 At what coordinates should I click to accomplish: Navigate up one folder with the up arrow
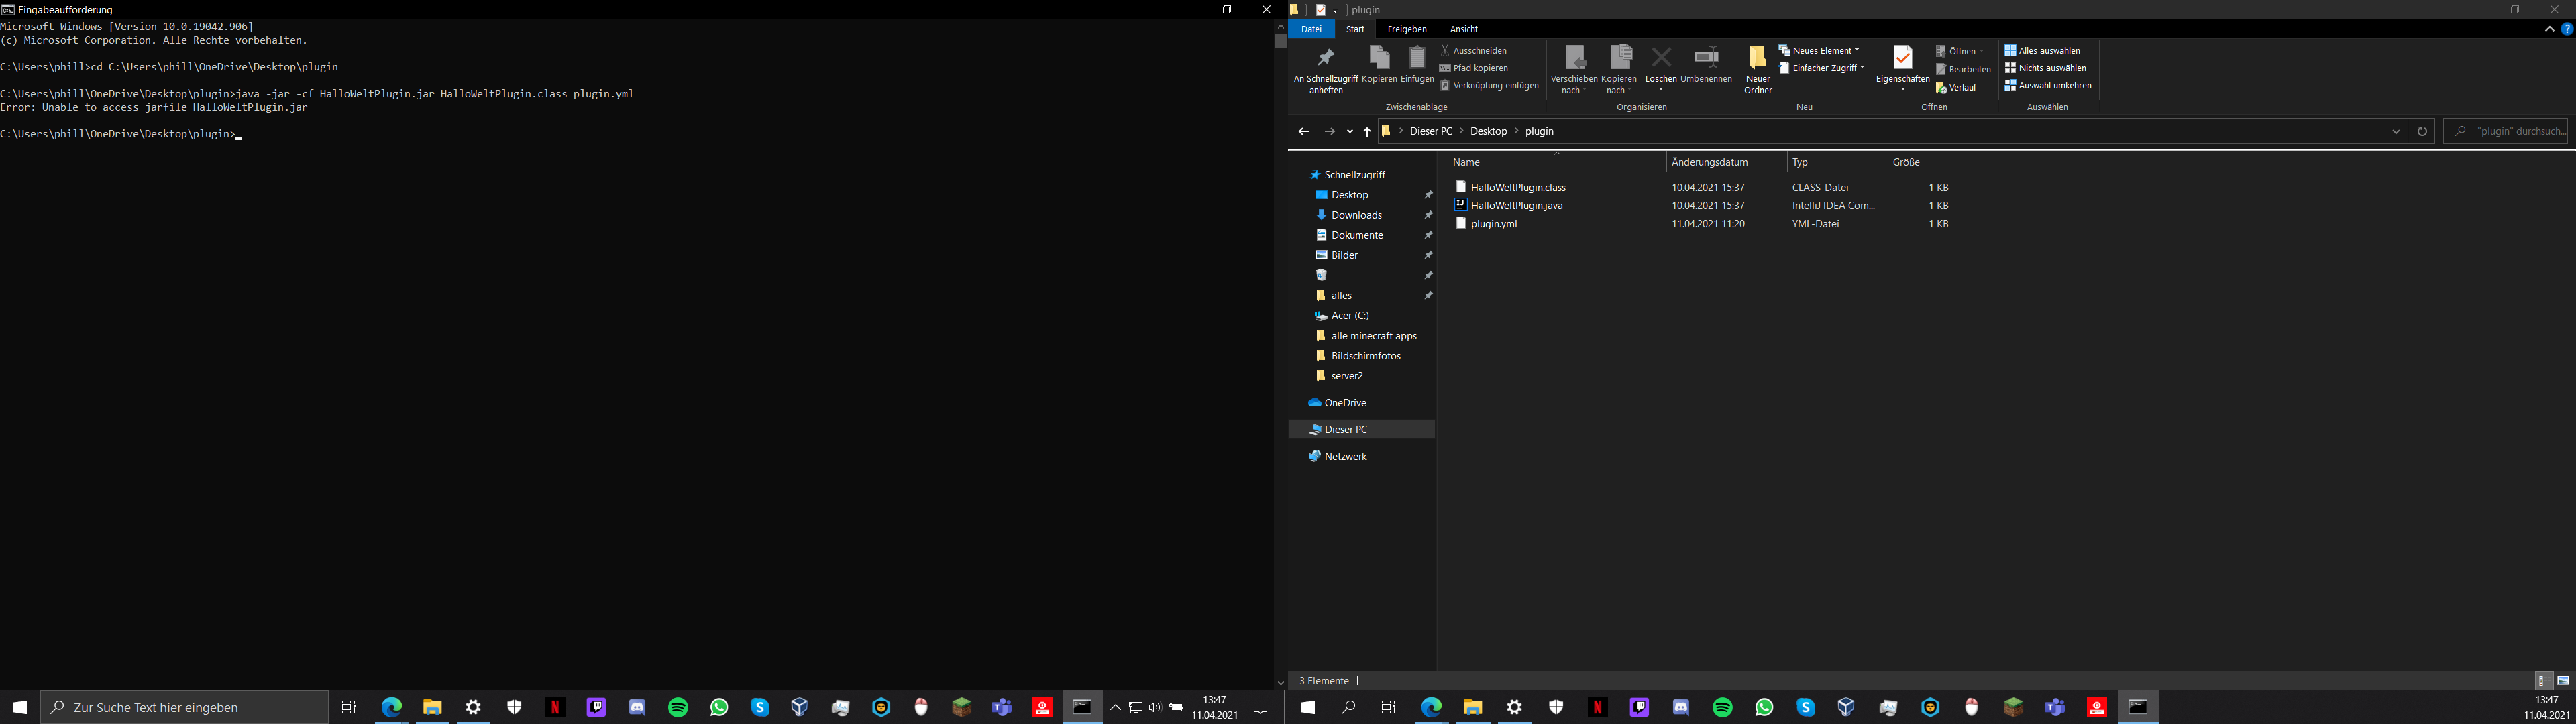pyautogui.click(x=1367, y=132)
